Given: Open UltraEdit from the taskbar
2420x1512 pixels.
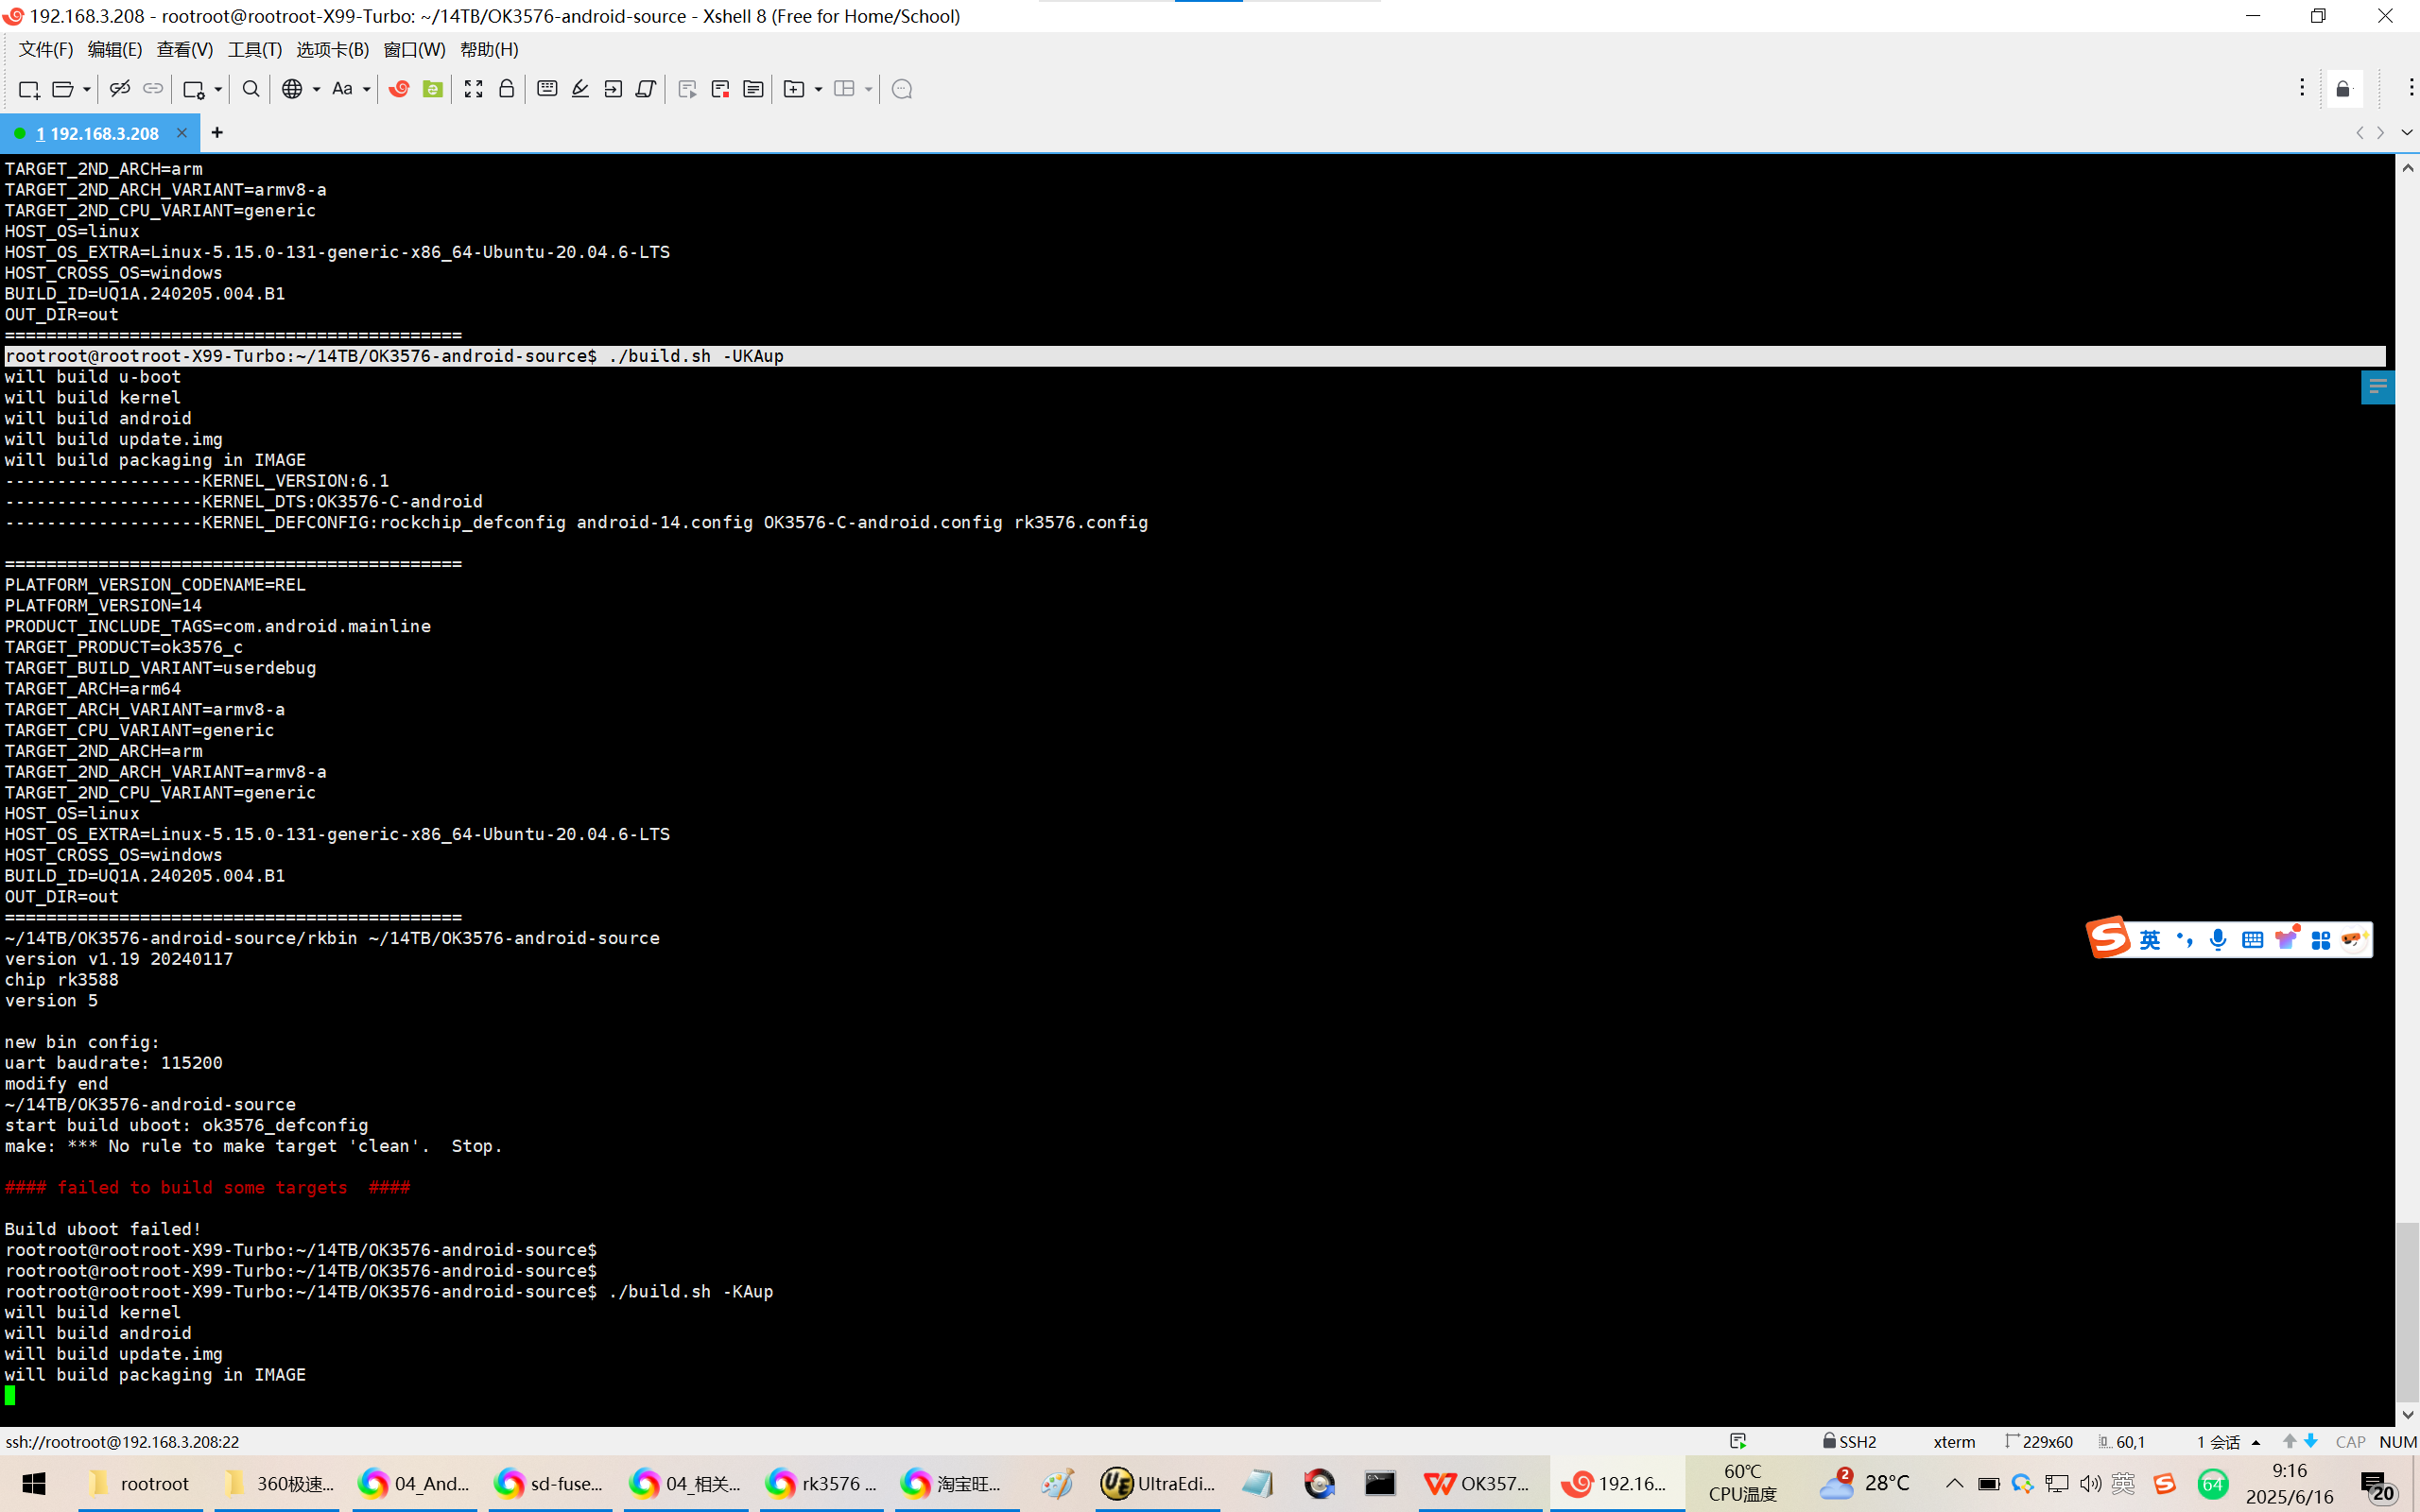Looking at the screenshot, I should click(x=1157, y=1484).
